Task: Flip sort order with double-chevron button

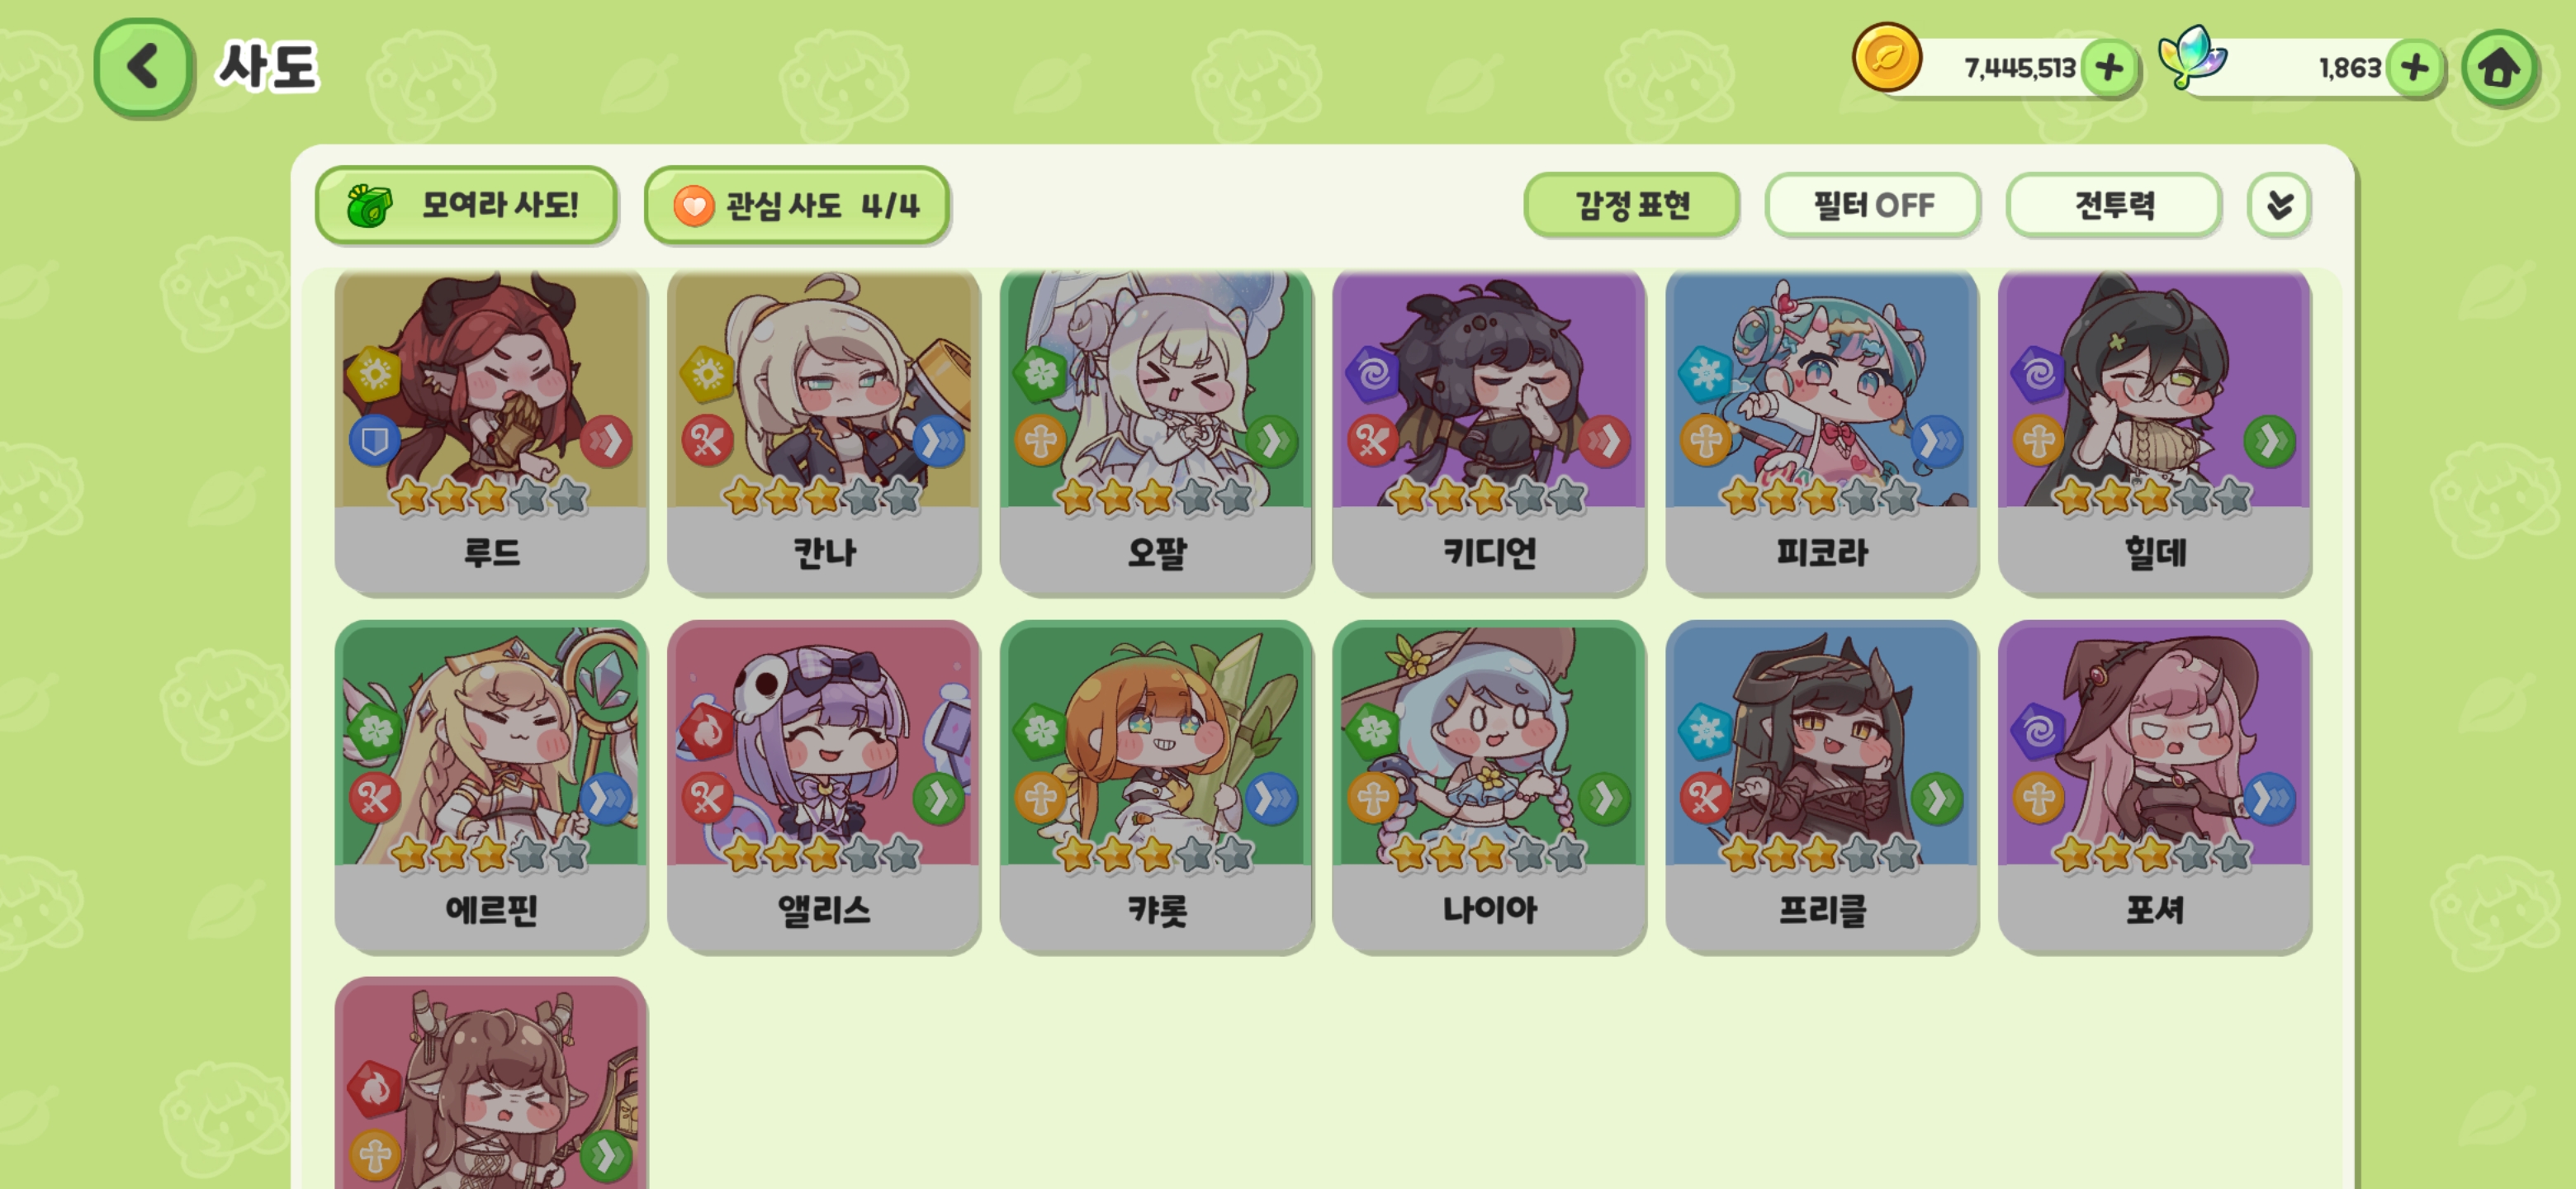Action: click(2278, 205)
